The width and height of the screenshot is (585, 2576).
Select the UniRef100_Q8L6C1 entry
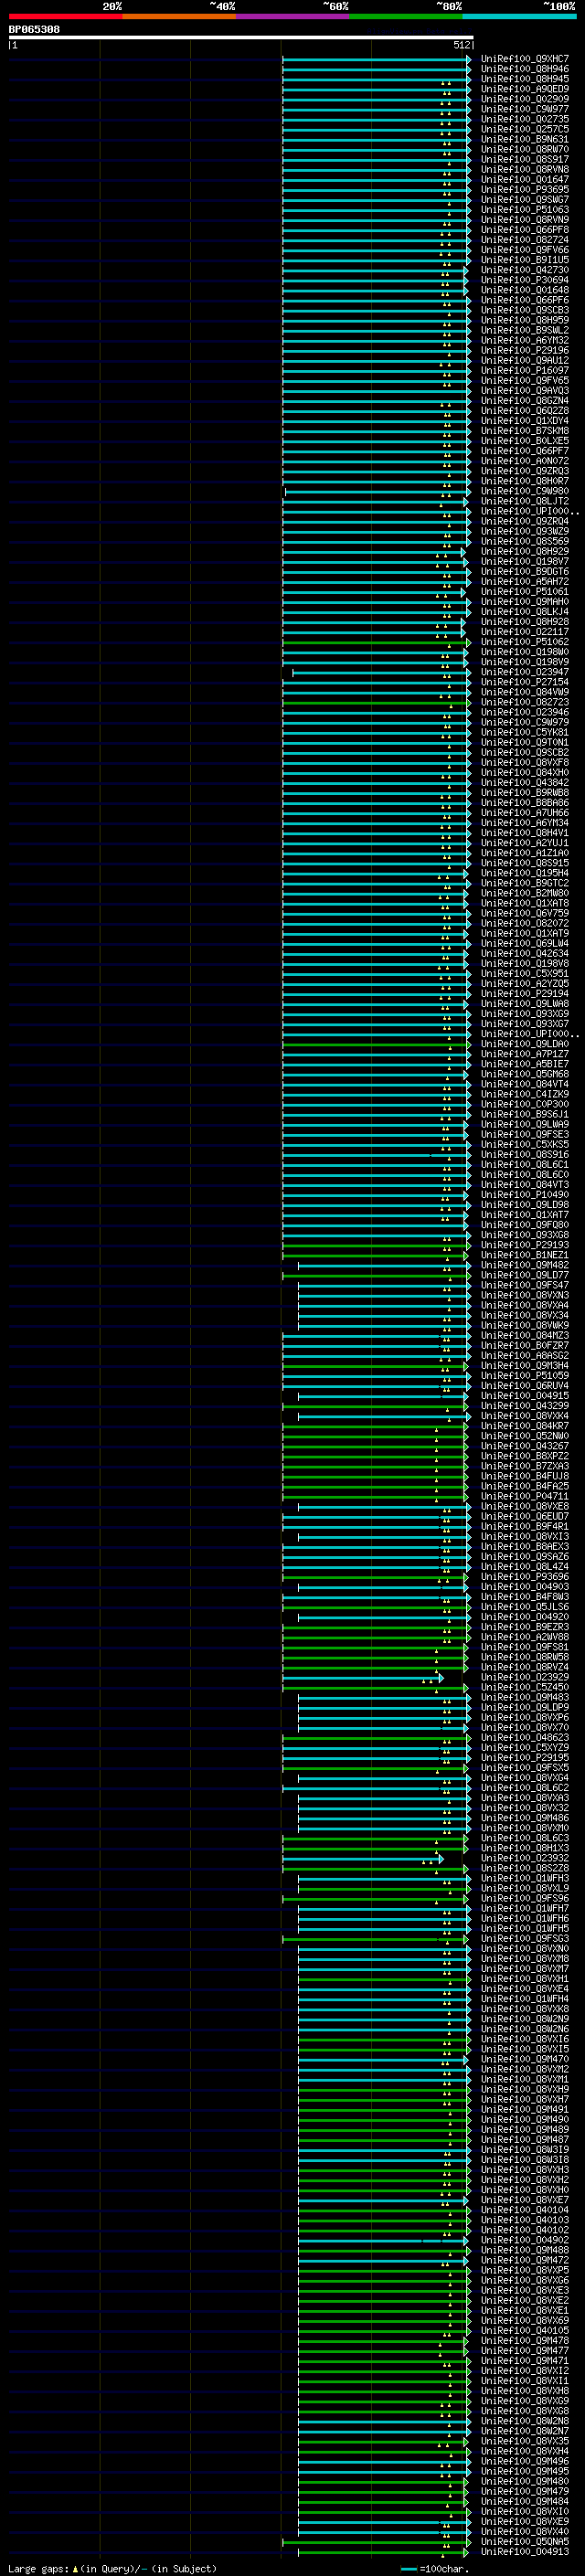click(x=525, y=1164)
